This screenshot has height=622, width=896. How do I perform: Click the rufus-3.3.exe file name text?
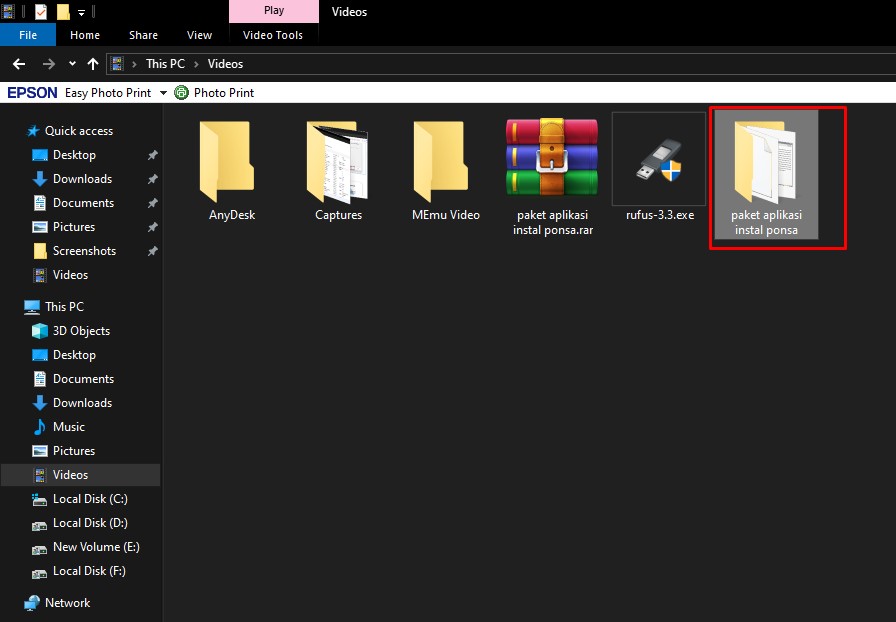click(x=659, y=215)
